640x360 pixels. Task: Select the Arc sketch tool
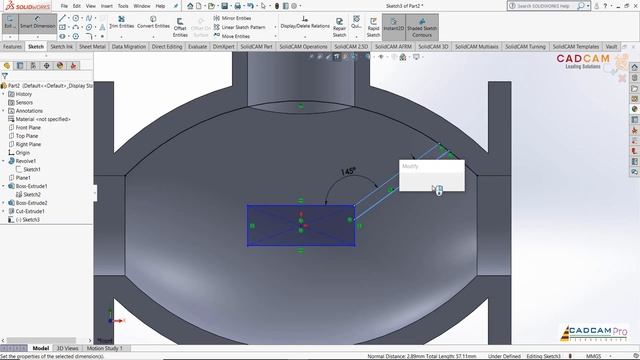pos(76,27)
